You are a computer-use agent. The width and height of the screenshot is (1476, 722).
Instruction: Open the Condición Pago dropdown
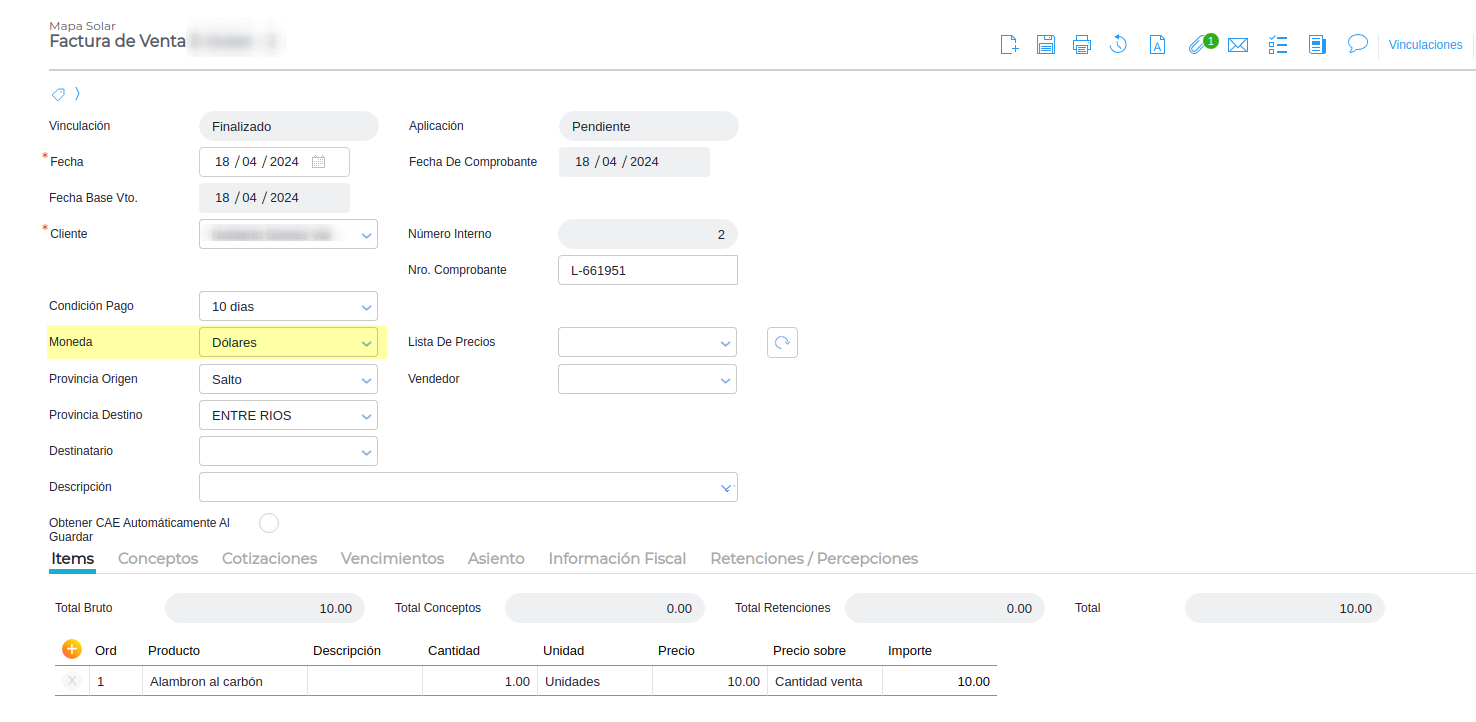click(x=366, y=307)
